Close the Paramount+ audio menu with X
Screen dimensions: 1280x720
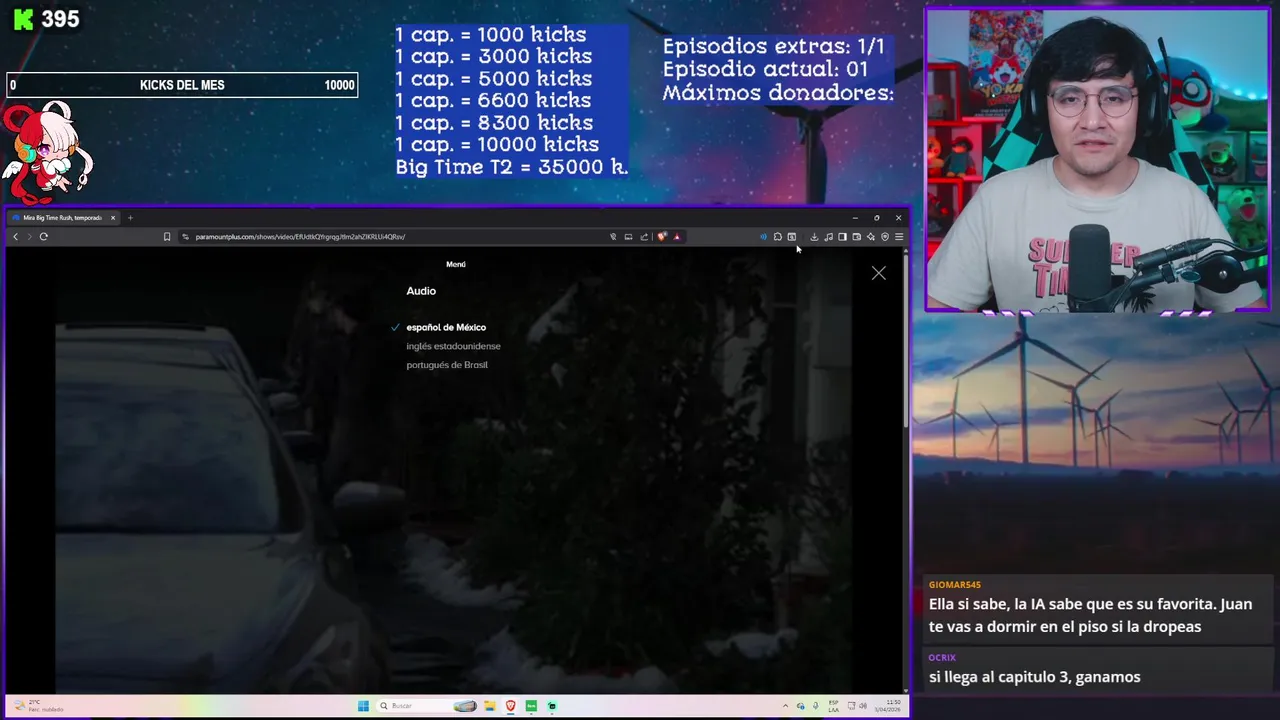click(878, 273)
